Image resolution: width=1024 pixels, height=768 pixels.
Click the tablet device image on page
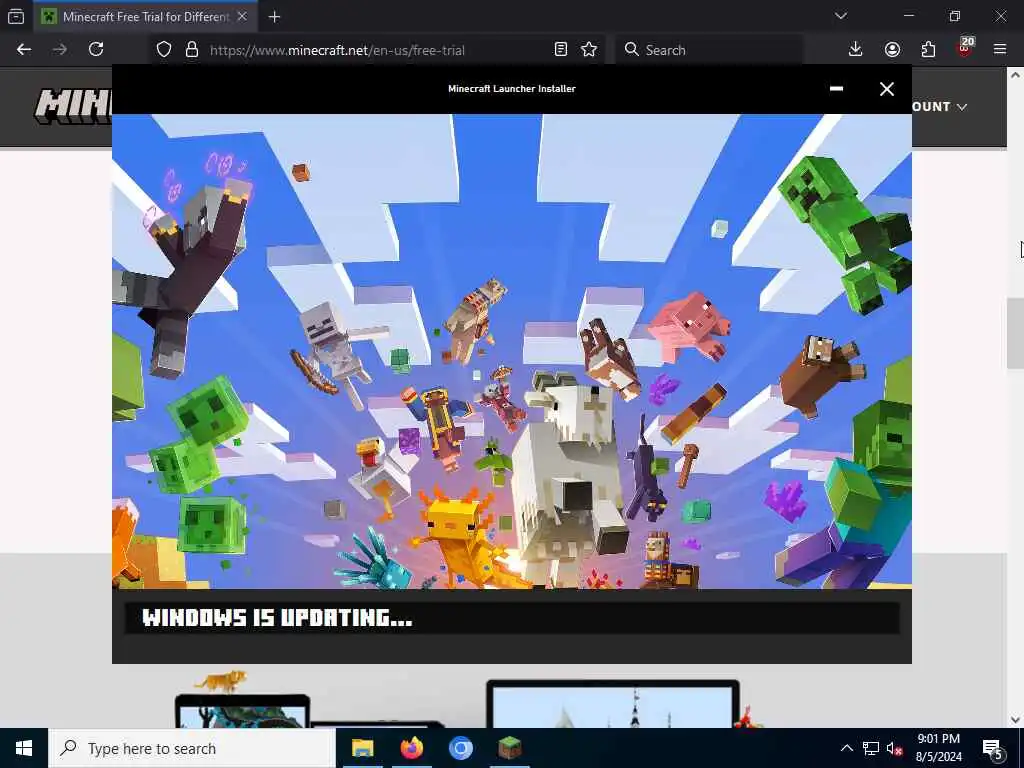pyautogui.click(x=242, y=711)
